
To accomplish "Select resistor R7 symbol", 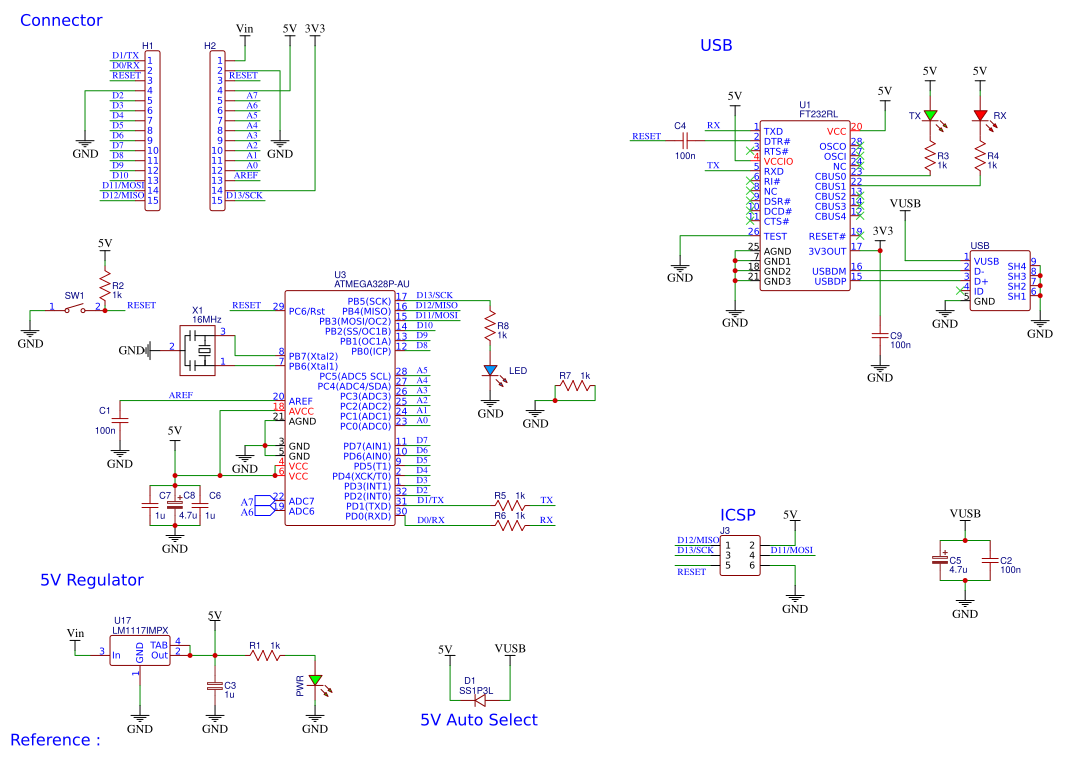I will (x=575, y=386).
